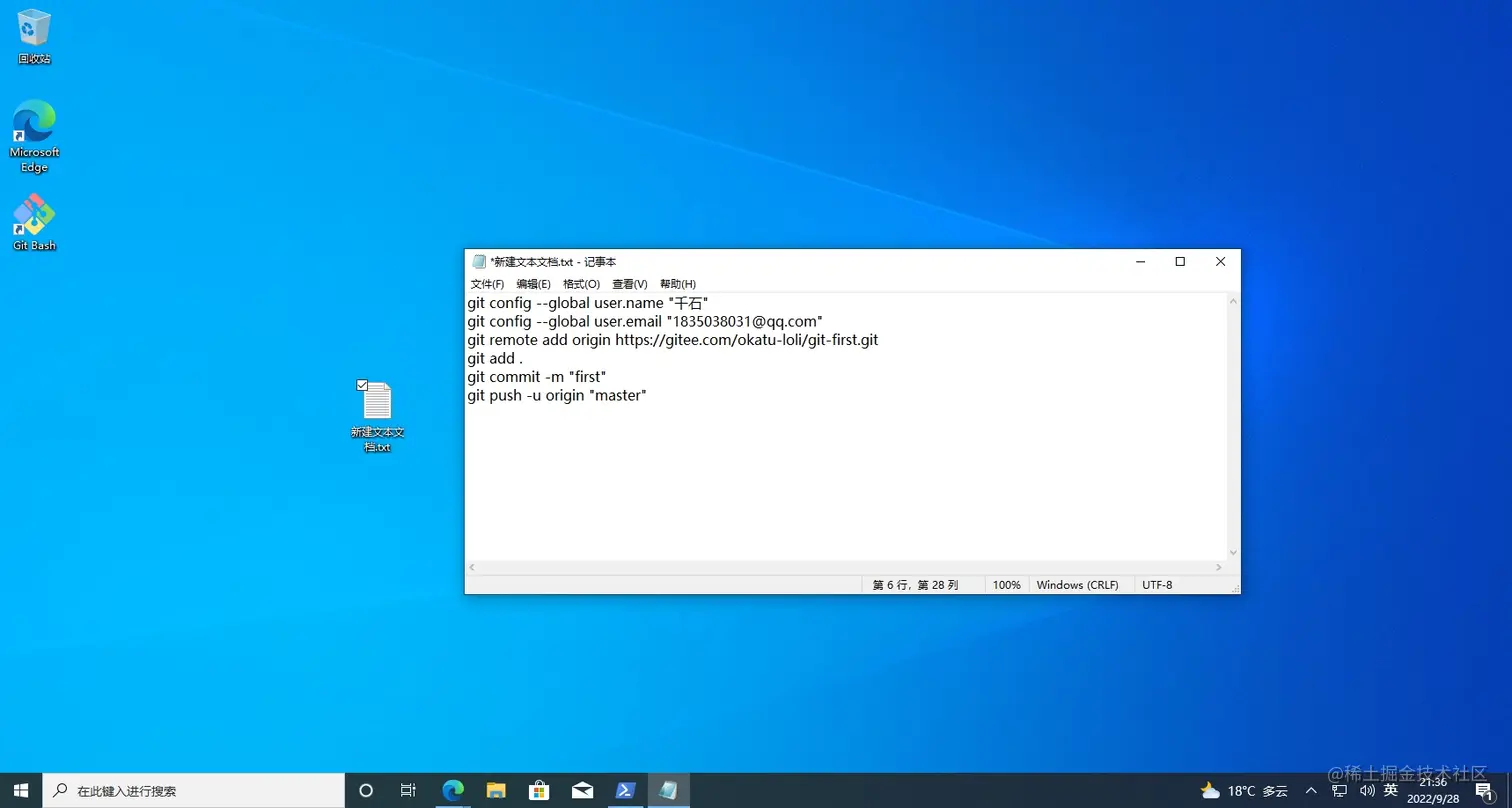The image size is (1512, 808).
Task: Click the 'git commit -m "first"' line
Action: click(x=537, y=377)
